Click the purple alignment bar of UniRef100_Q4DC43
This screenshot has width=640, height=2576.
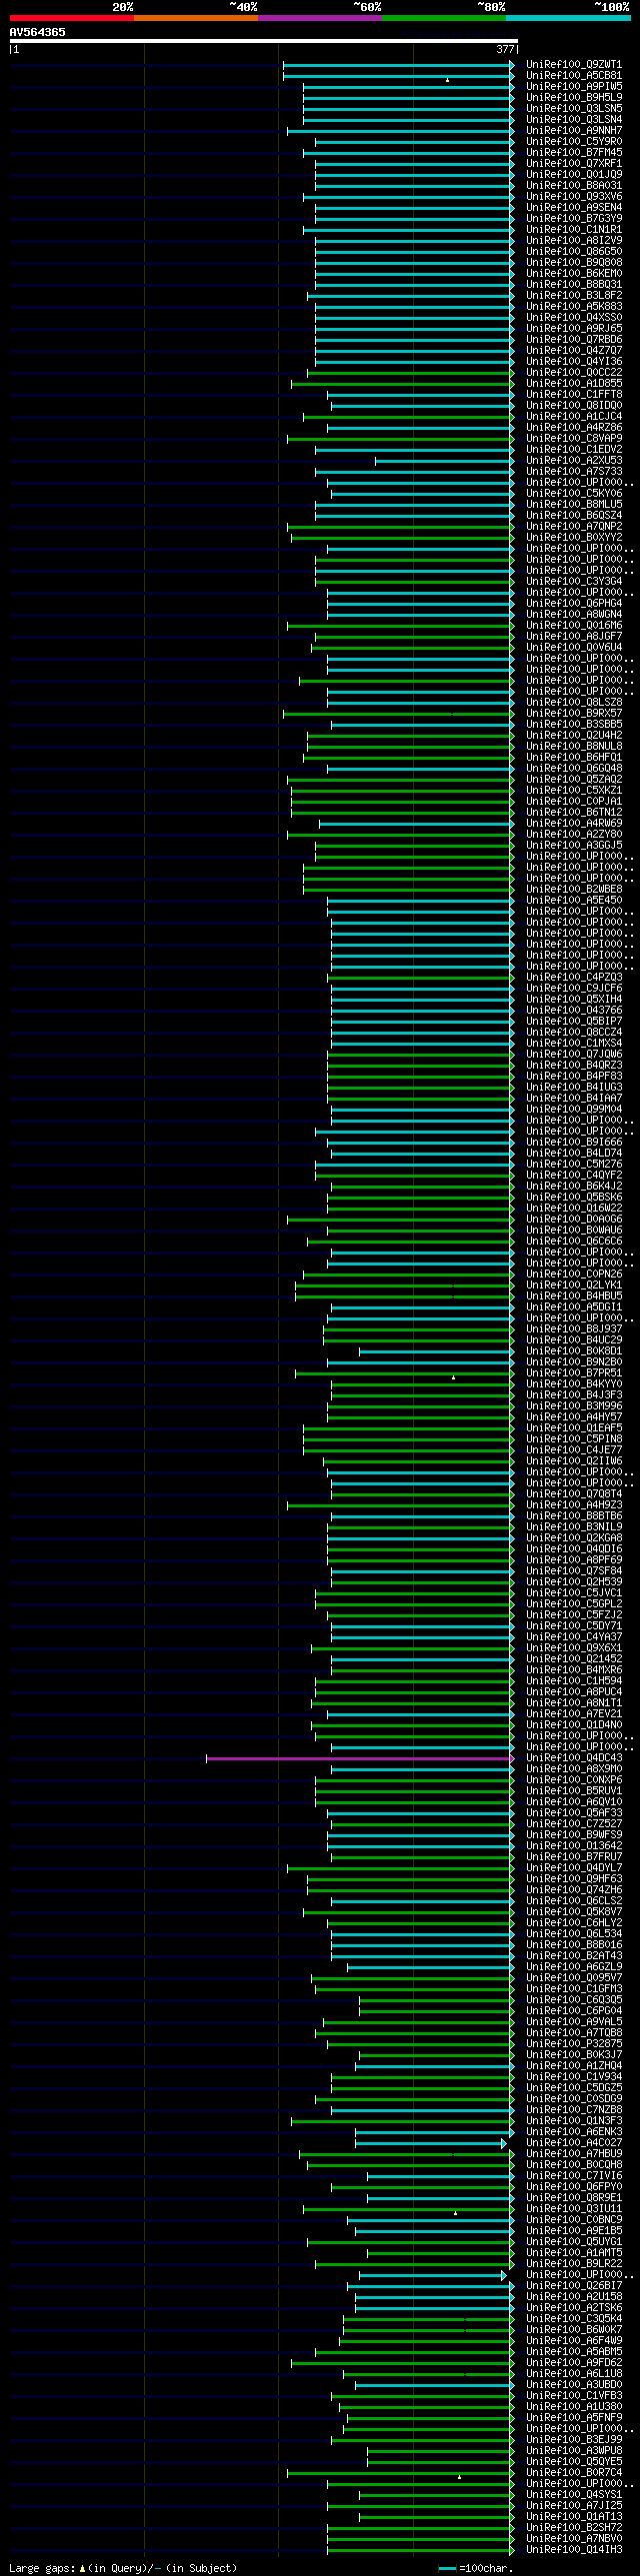(x=360, y=1758)
